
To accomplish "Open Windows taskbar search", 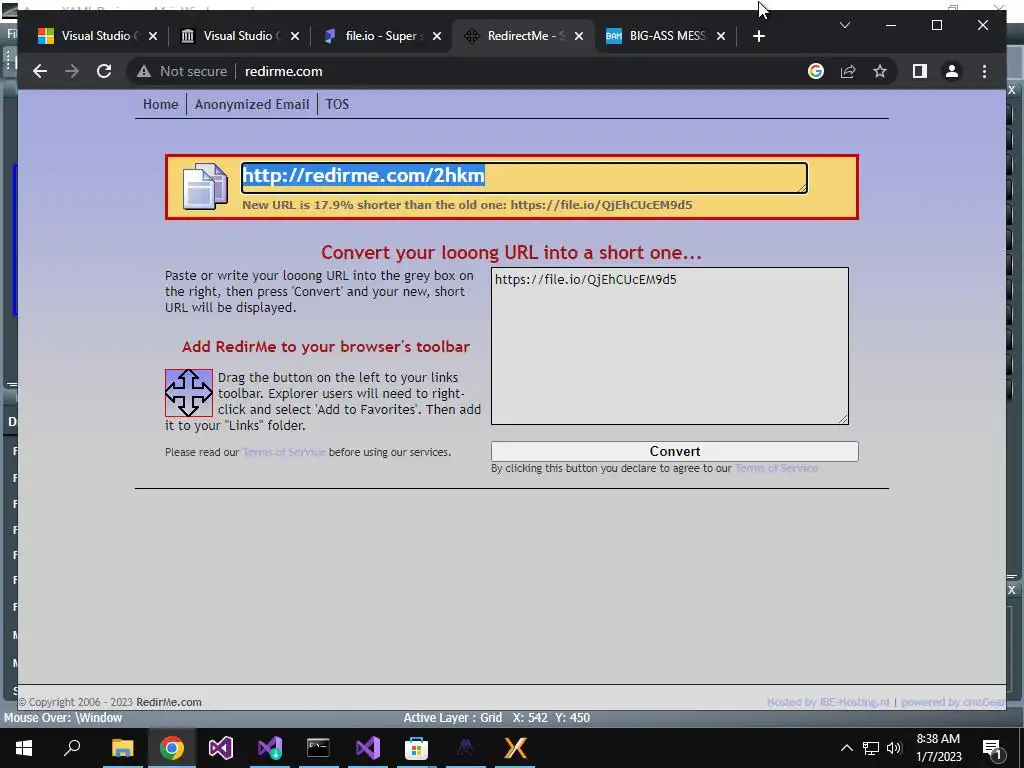I will tap(72, 748).
